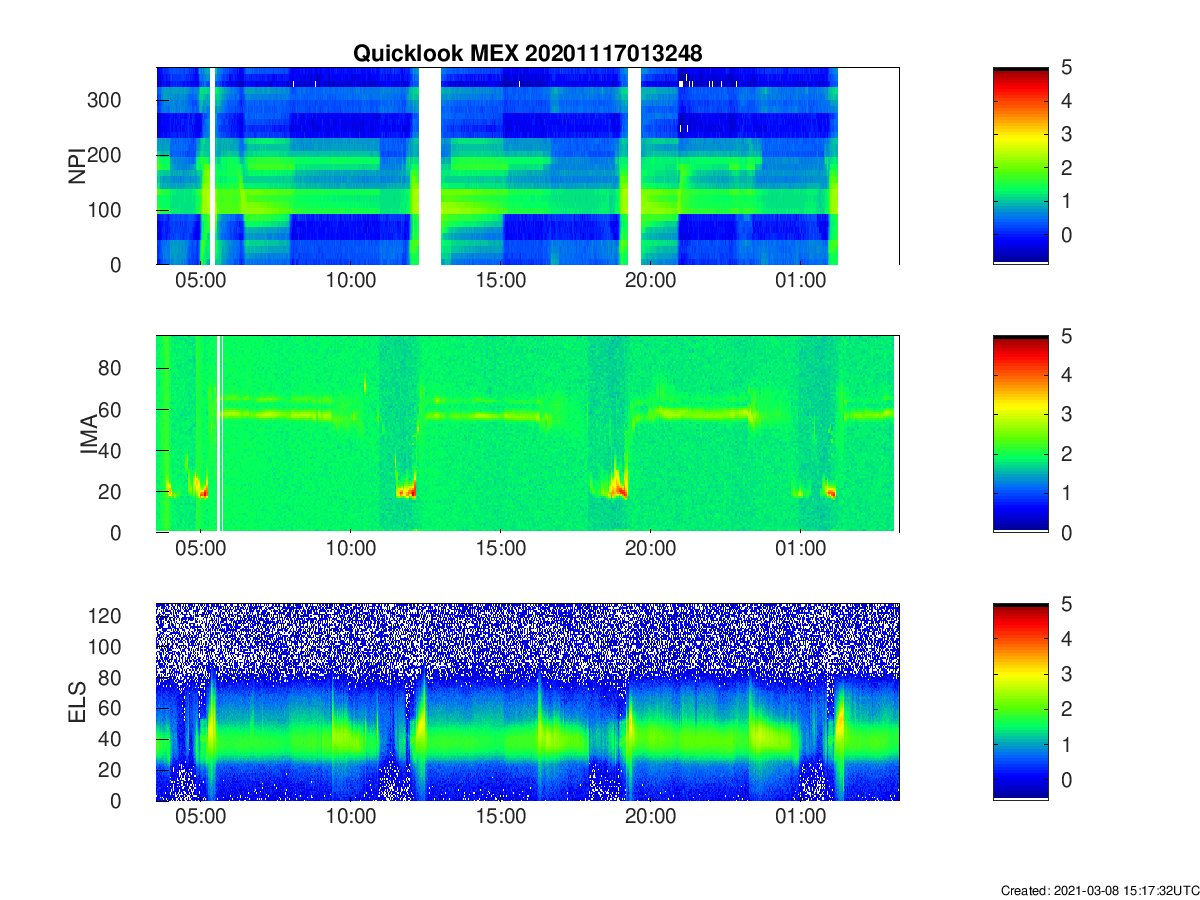Click the 15:00 tick under ELS plot
The image size is (1200, 900).
[x=501, y=817]
